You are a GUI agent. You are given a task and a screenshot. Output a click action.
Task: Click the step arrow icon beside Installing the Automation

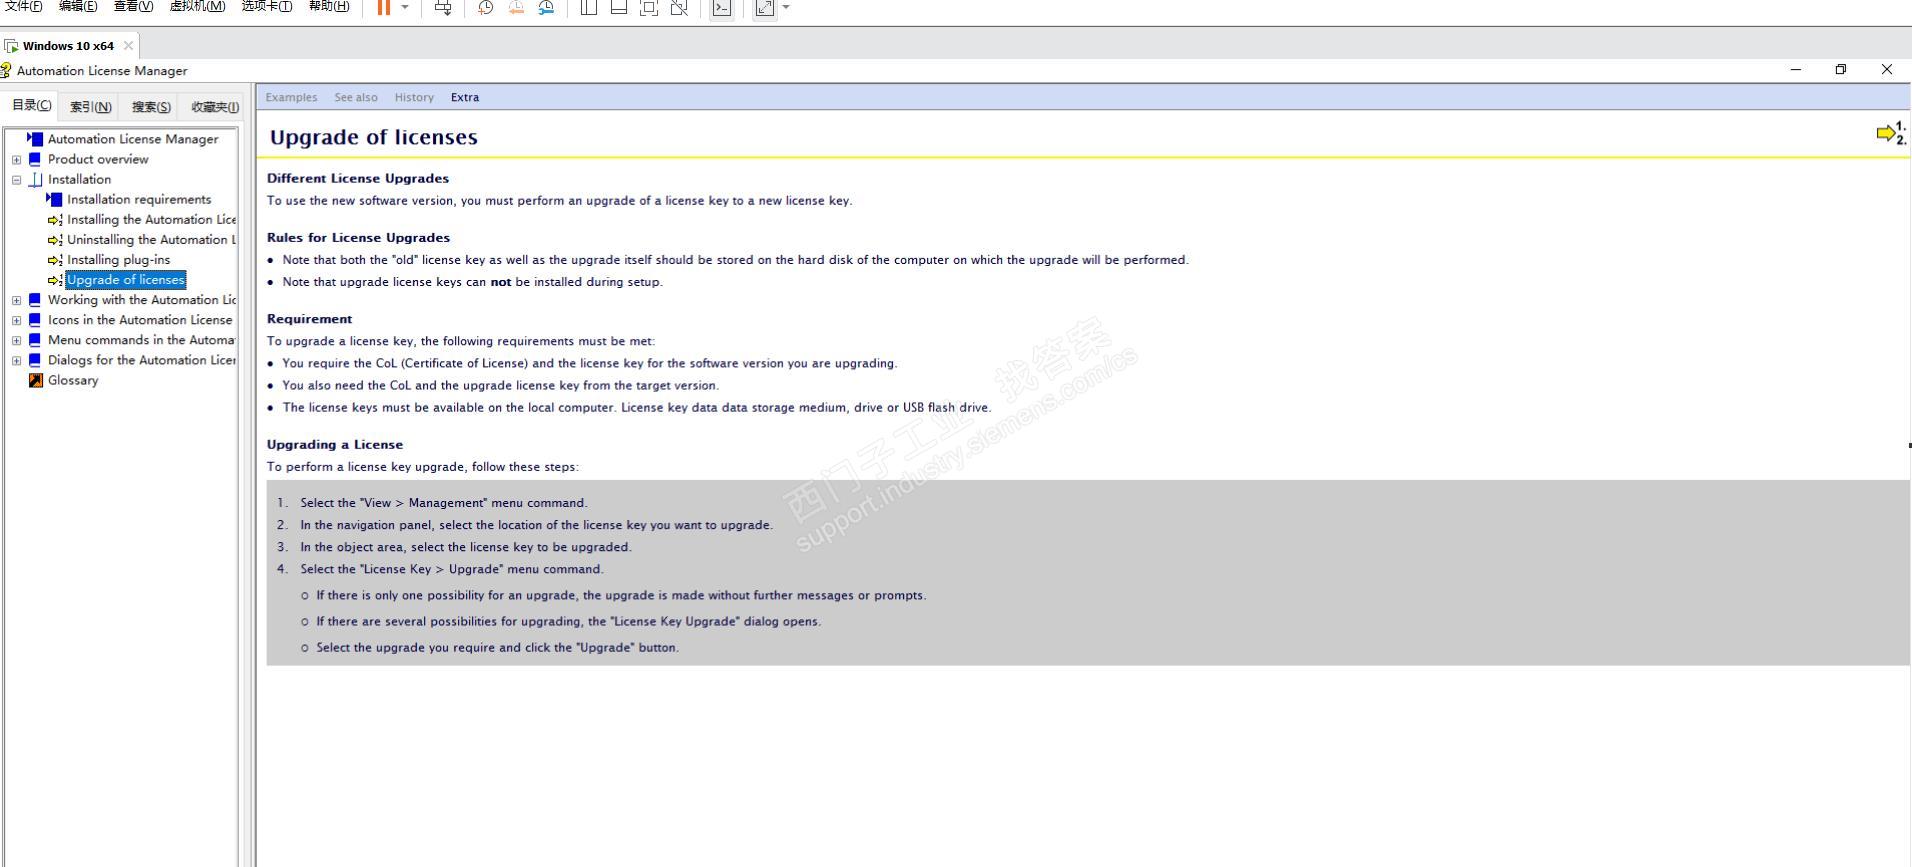(55, 220)
